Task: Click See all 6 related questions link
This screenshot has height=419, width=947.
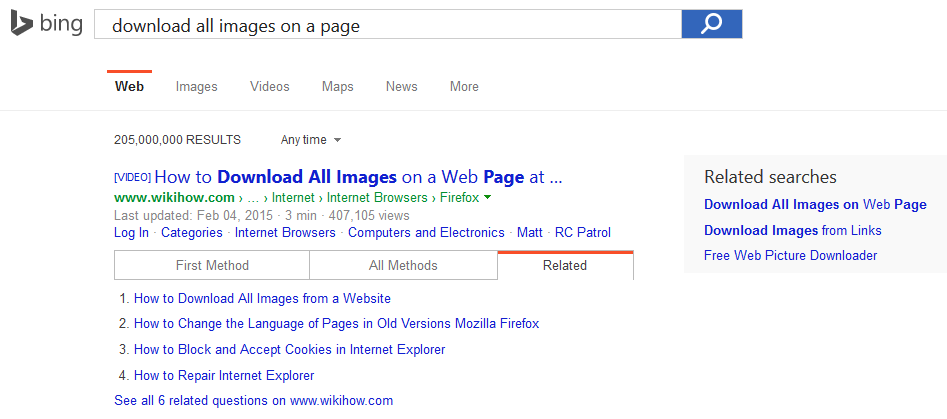Action: (x=253, y=401)
